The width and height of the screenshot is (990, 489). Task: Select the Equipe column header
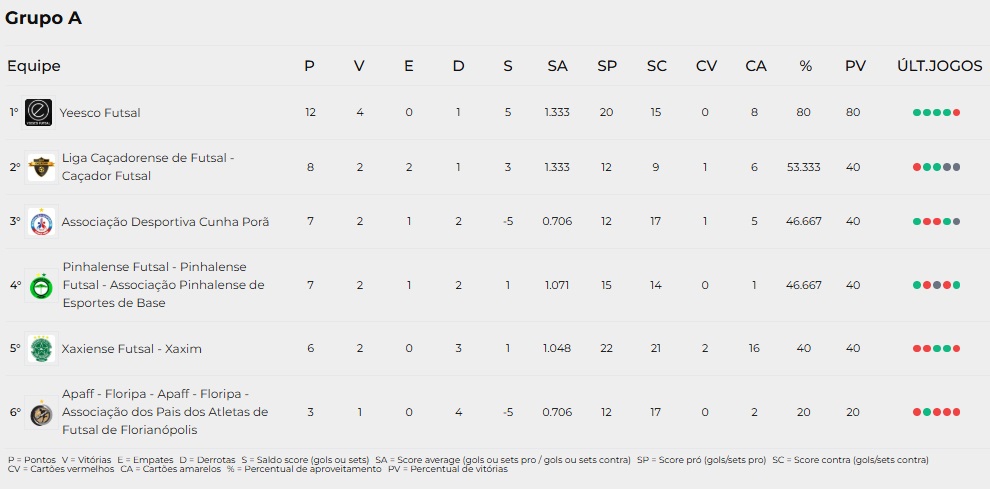click(x=34, y=66)
